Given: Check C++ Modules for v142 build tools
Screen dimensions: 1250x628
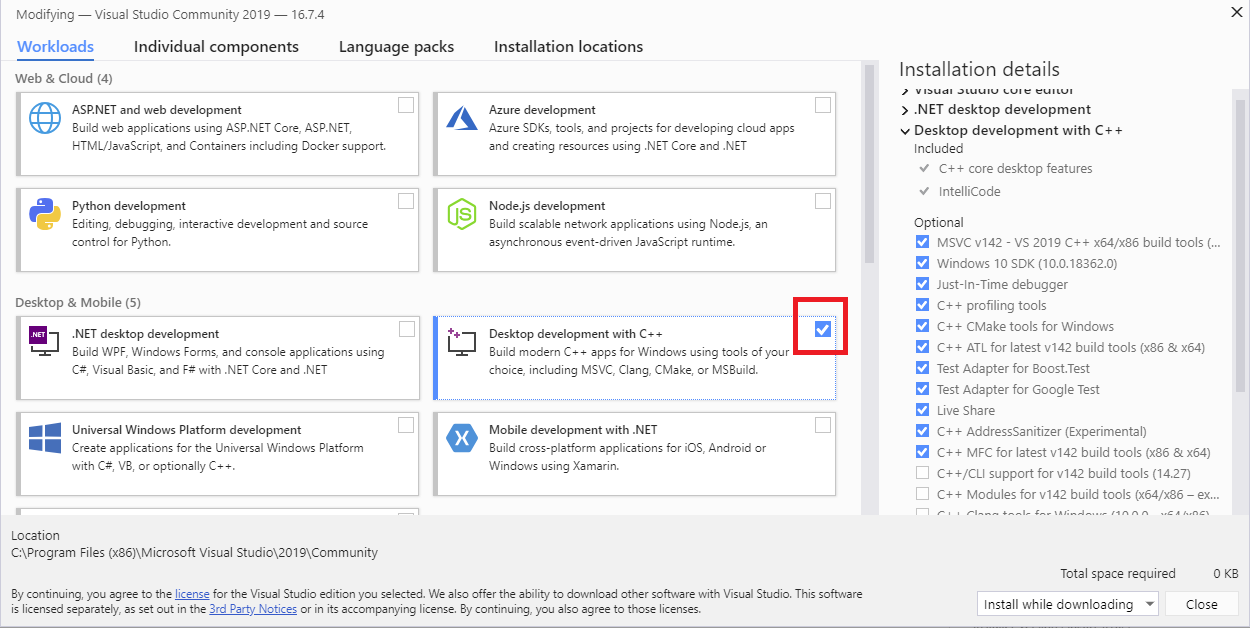Looking at the screenshot, I should pyautogui.click(x=922, y=494).
